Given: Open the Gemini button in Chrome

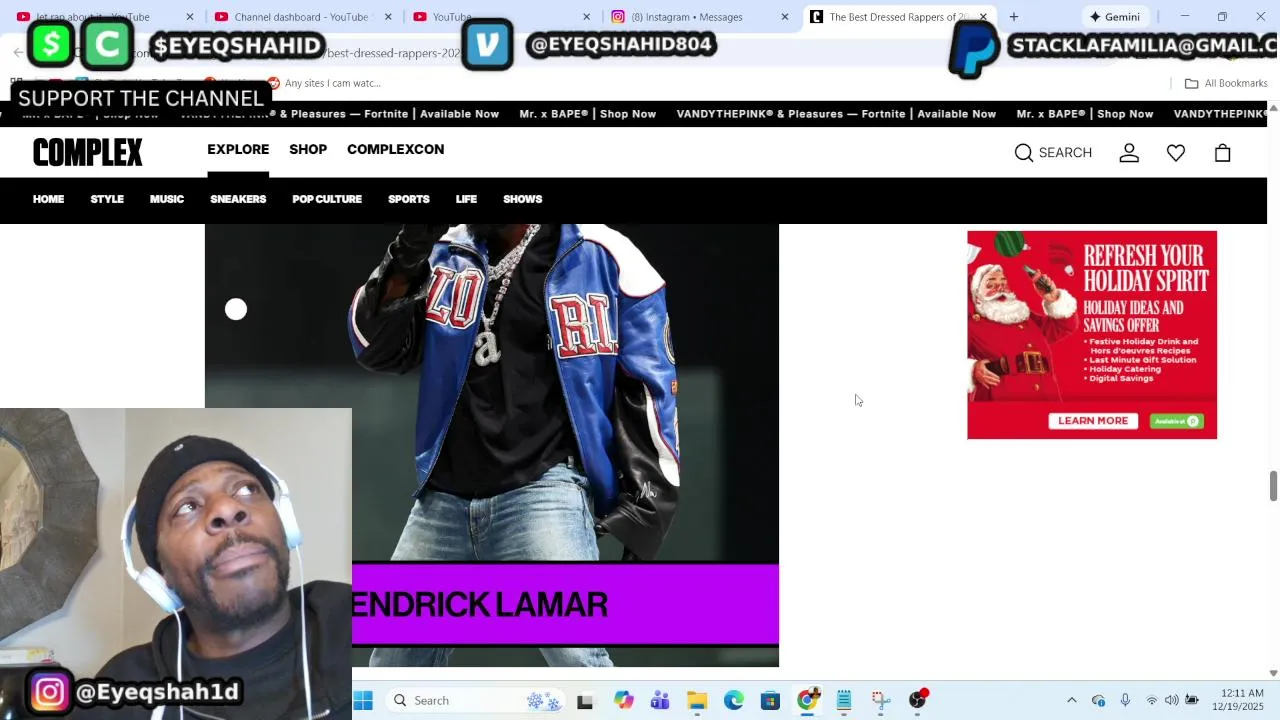Looking at the screenshot, I should coord(1116,17).
